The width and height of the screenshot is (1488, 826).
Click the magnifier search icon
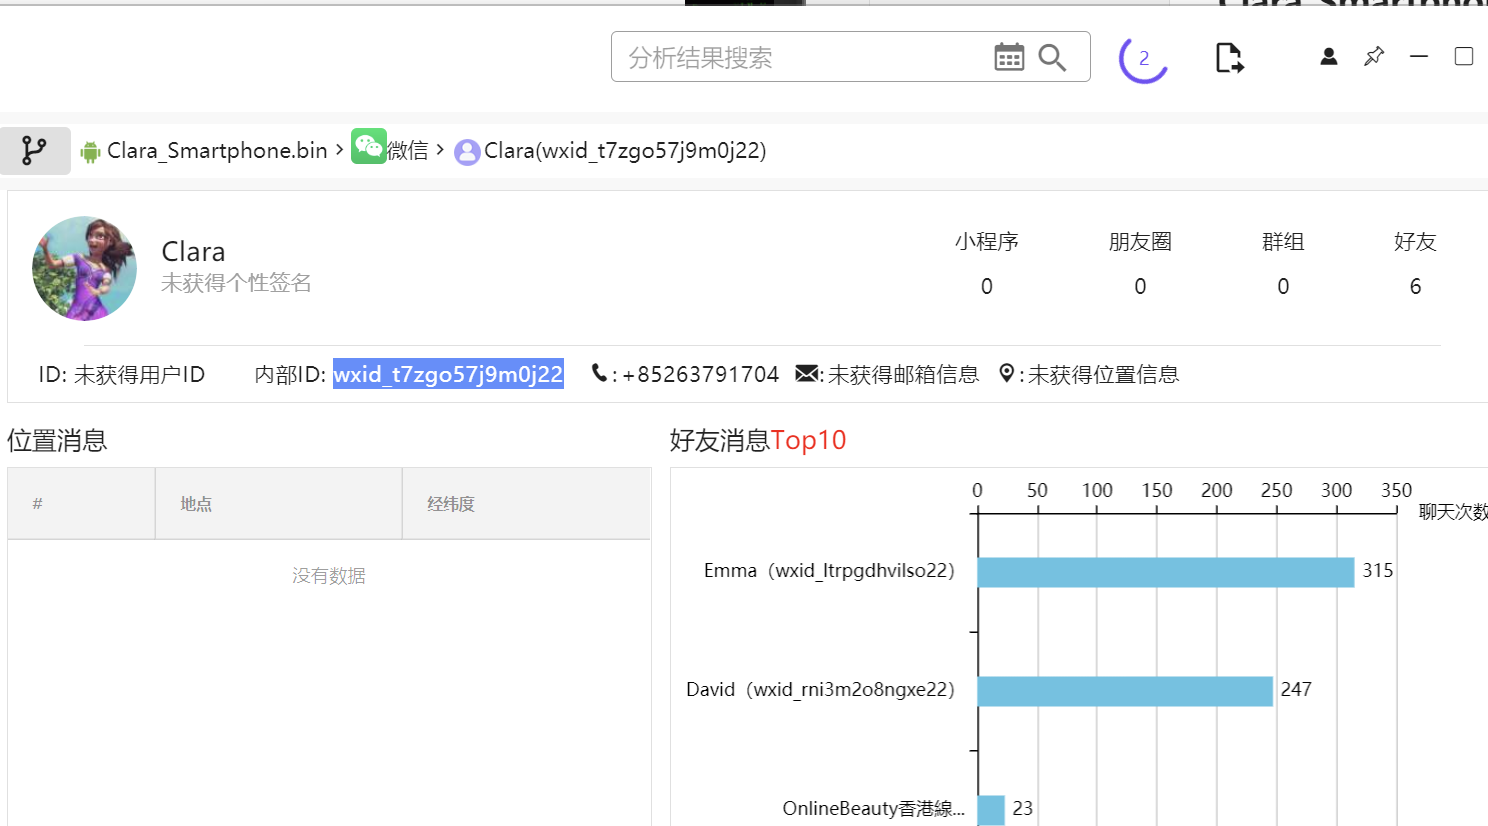click(x=1052, y=57)
